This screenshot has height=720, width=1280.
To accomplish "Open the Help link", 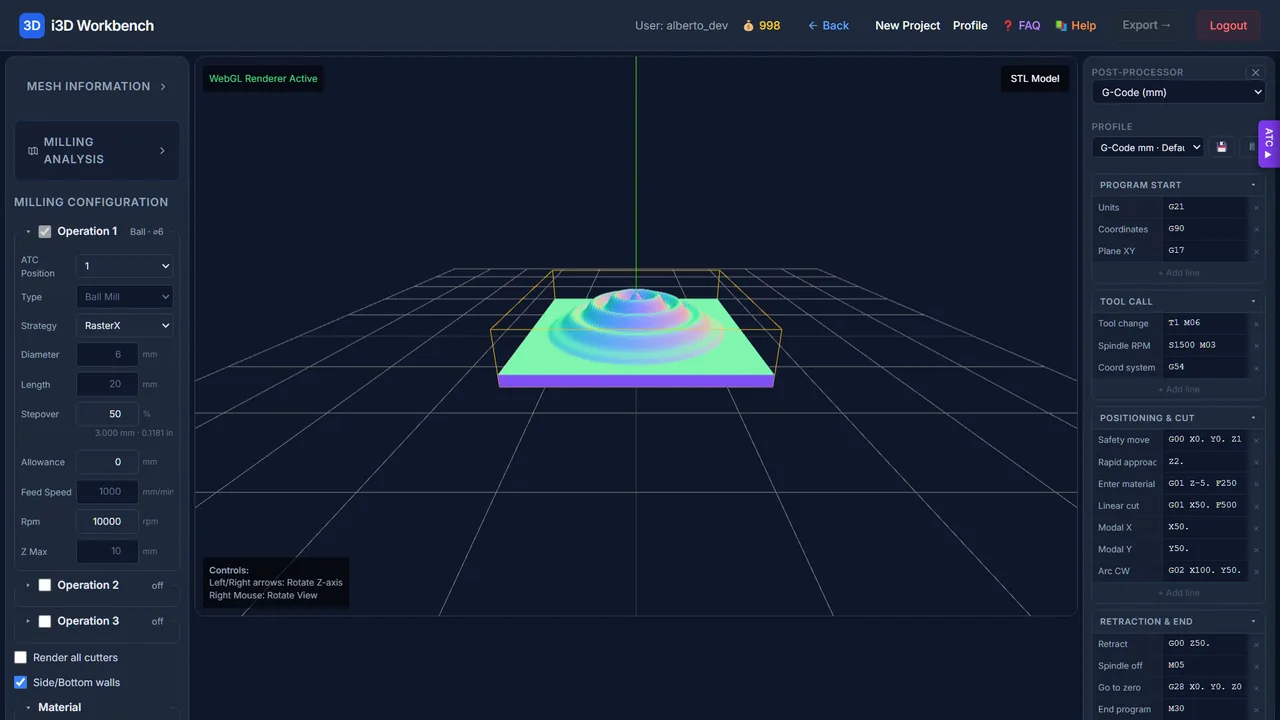I will tap(1075, 26).
